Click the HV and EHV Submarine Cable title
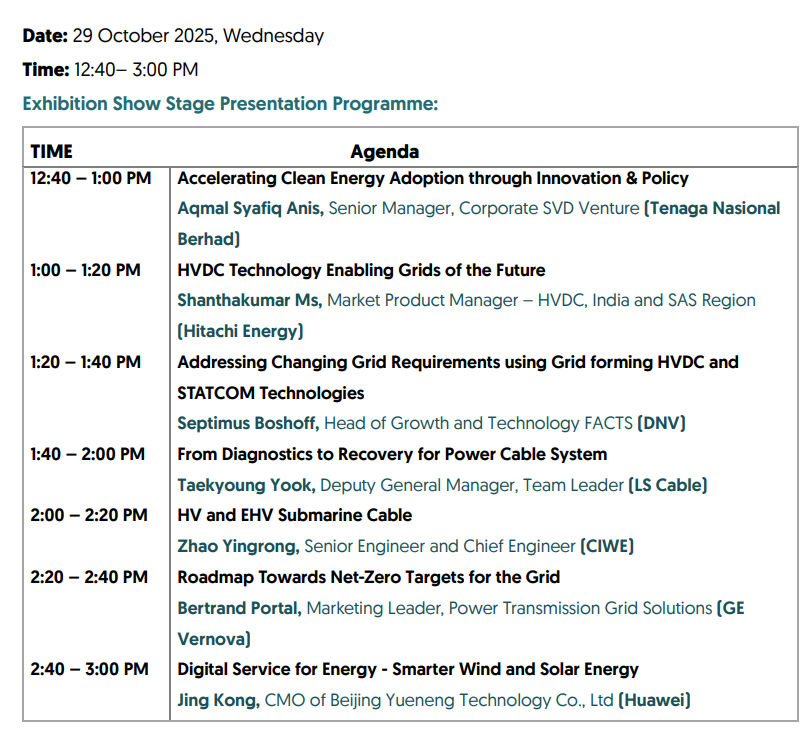This screenshot has width=811, height=733. [x=295, y=515]
